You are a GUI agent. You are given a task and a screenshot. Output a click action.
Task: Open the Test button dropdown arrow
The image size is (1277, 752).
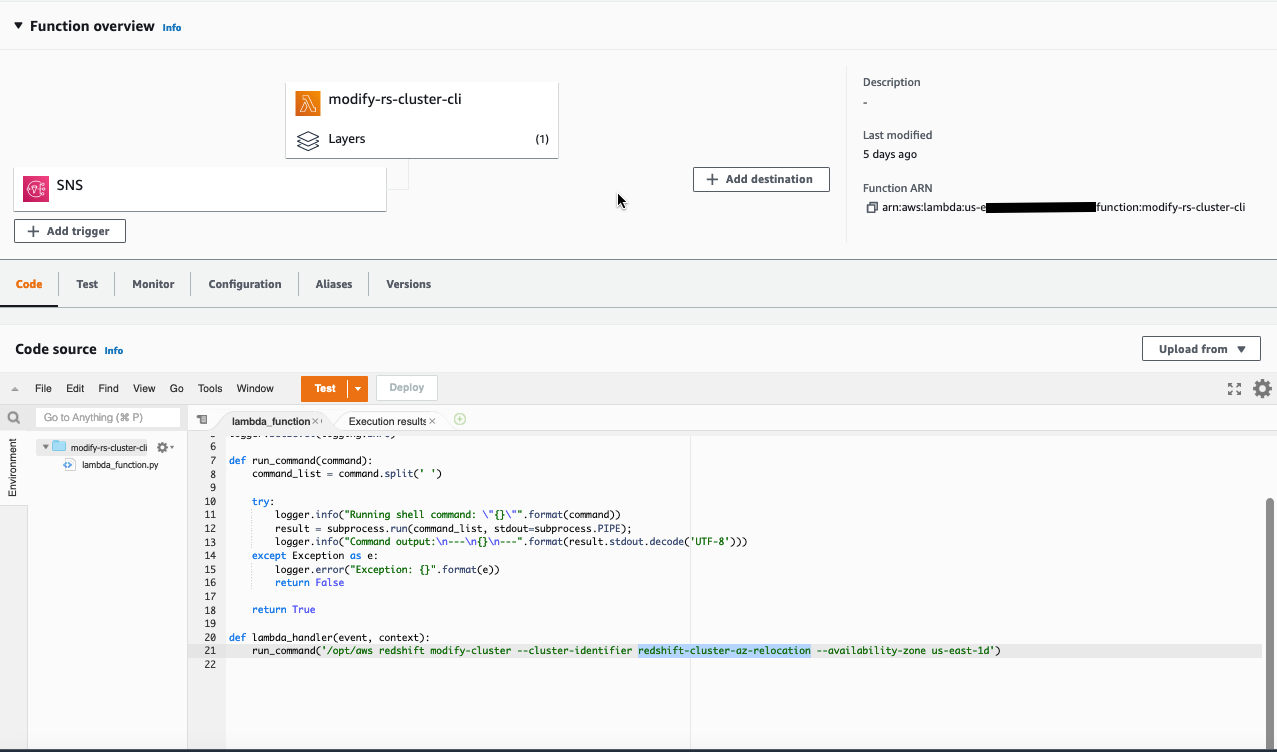coord(358,388)
